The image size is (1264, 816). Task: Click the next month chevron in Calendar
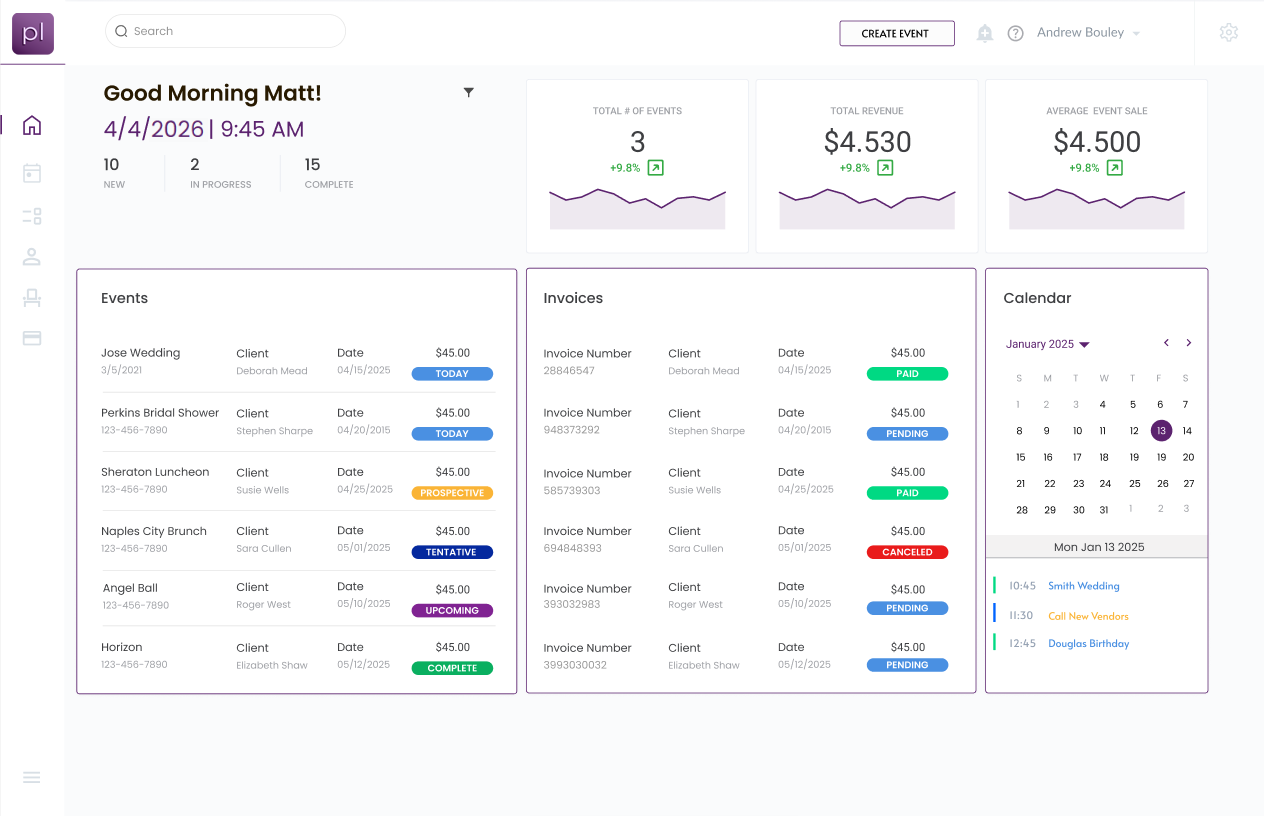1188,342
